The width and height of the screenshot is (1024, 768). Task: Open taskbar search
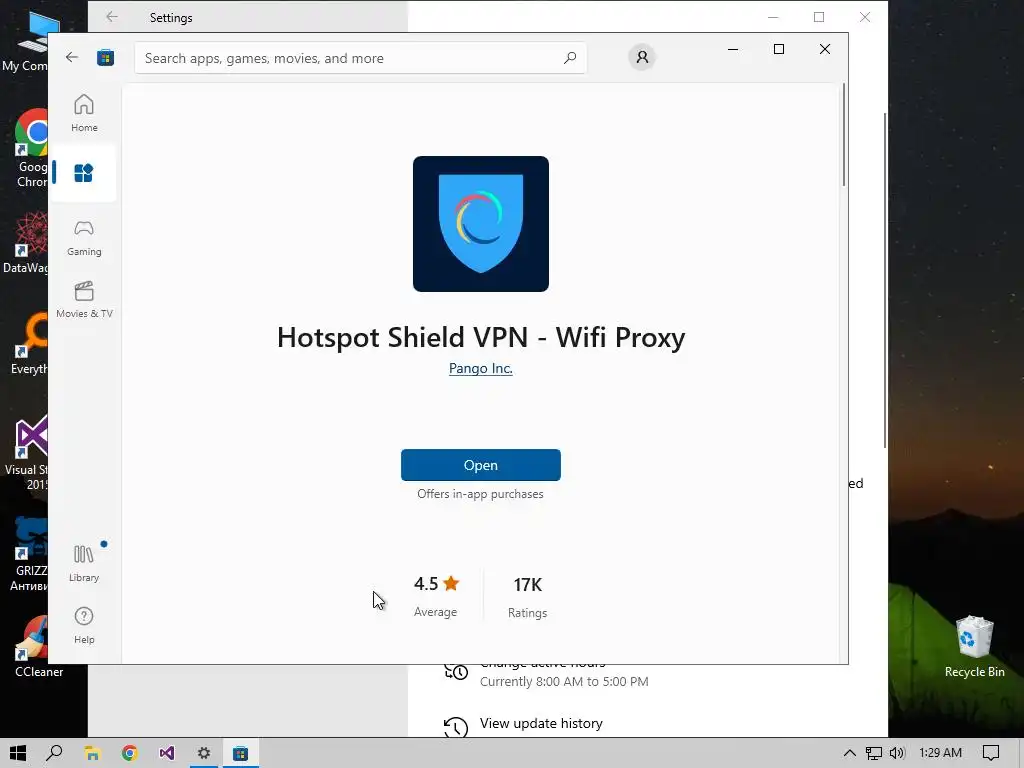54,753
